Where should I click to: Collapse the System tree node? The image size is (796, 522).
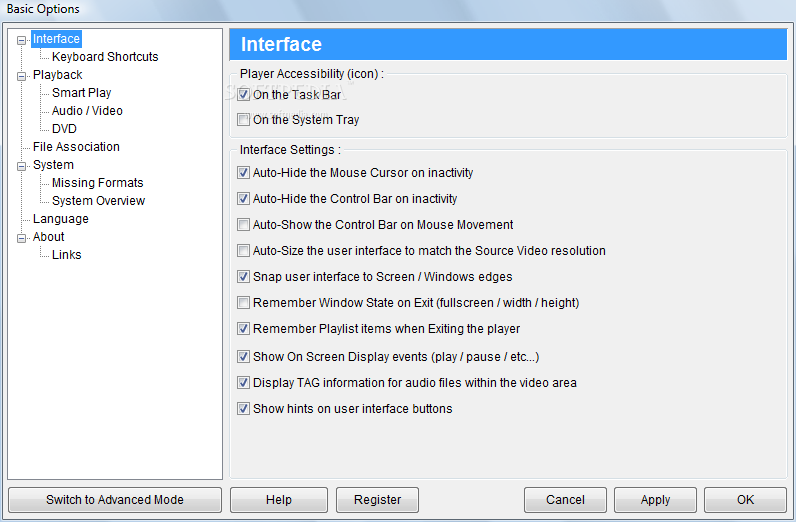tap(21, 166)
